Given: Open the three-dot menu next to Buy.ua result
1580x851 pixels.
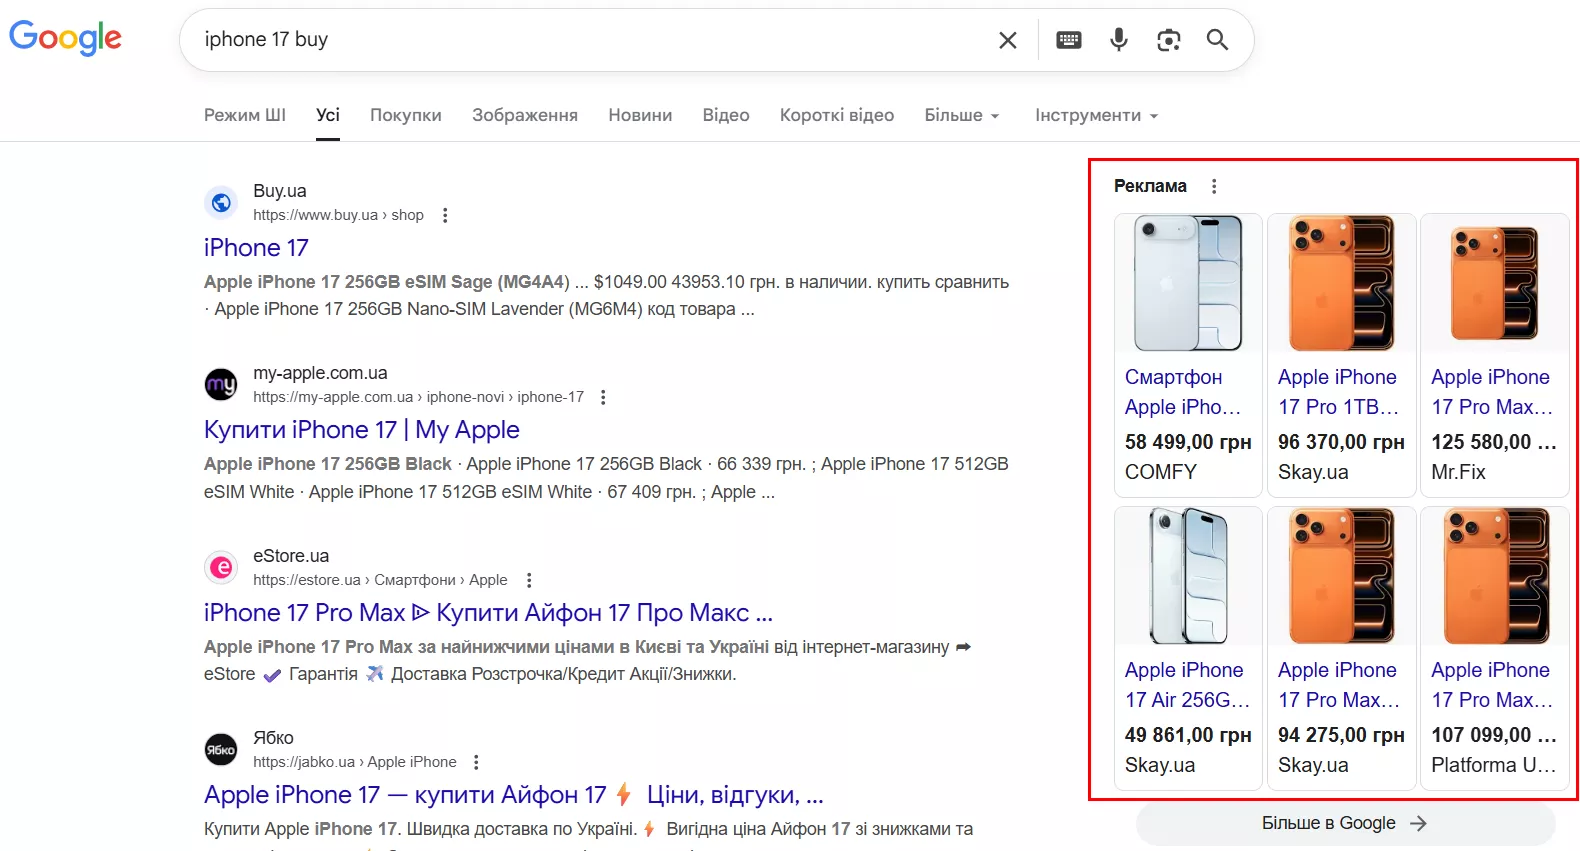Looking at the screenshot, I should click(445, 215).
